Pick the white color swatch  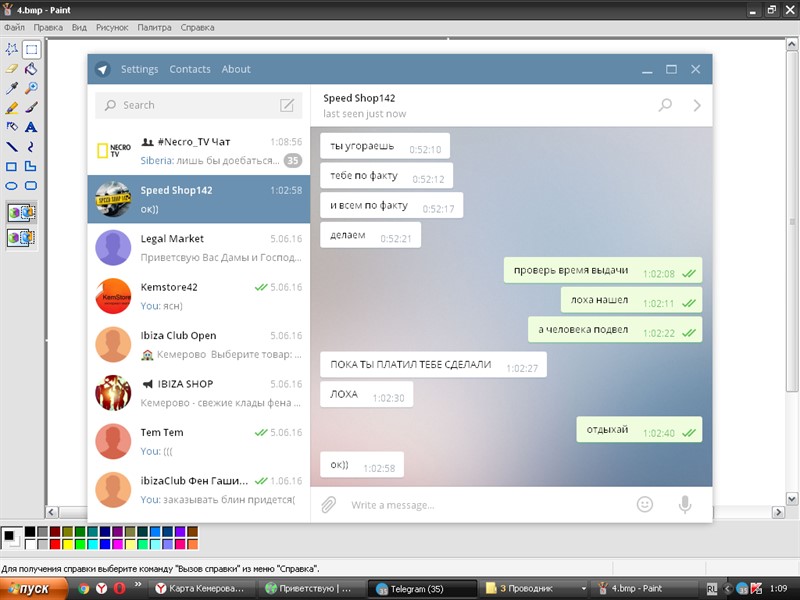30,544
